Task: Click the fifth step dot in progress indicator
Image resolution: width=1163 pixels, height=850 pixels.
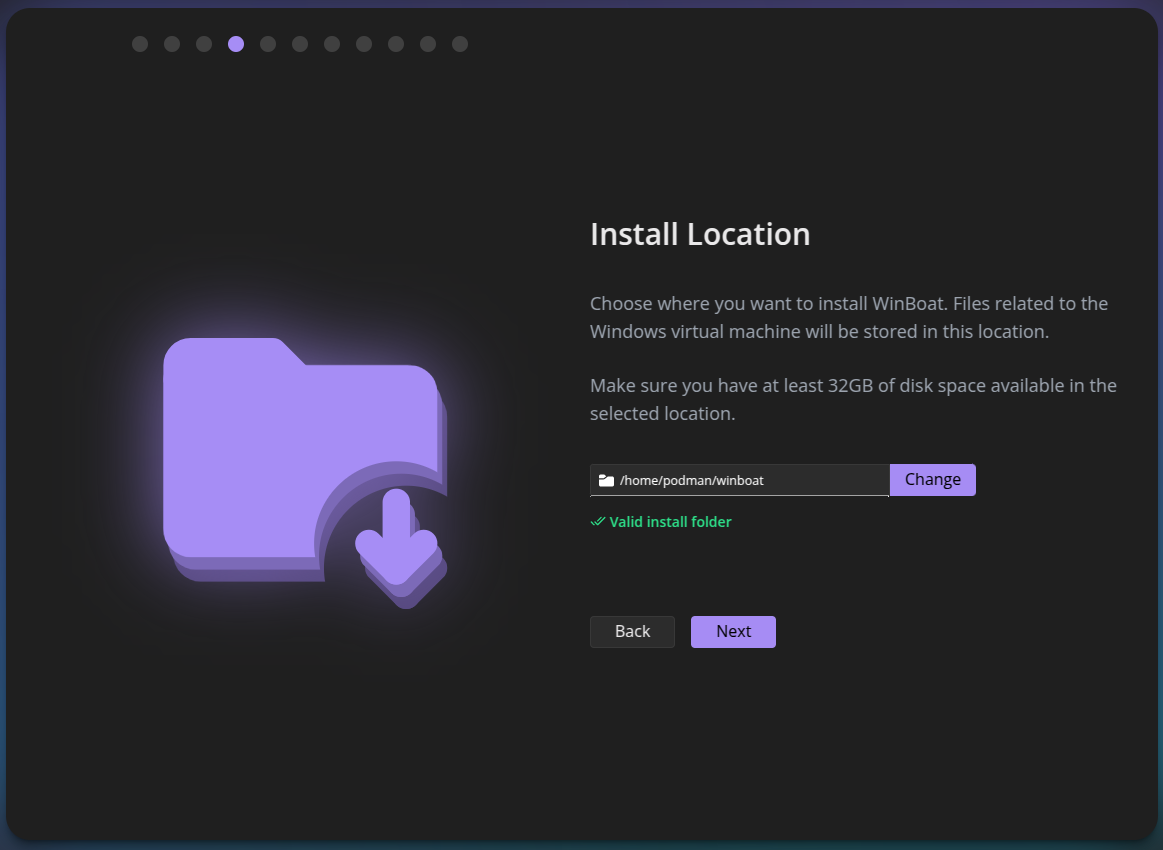Action: [268, 44]
